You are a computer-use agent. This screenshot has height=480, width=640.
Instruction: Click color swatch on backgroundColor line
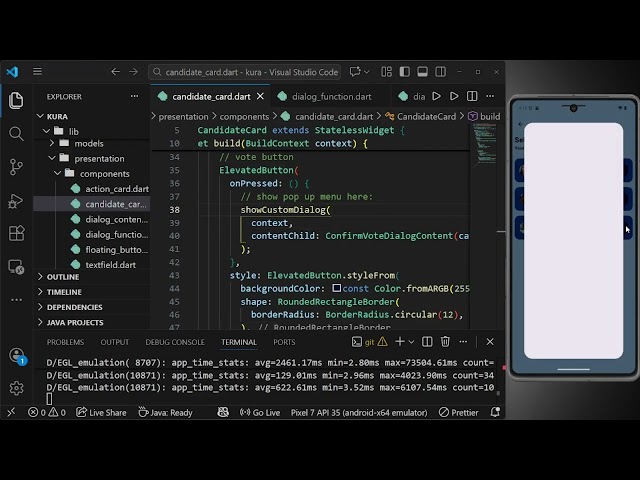tap(336, 288)
